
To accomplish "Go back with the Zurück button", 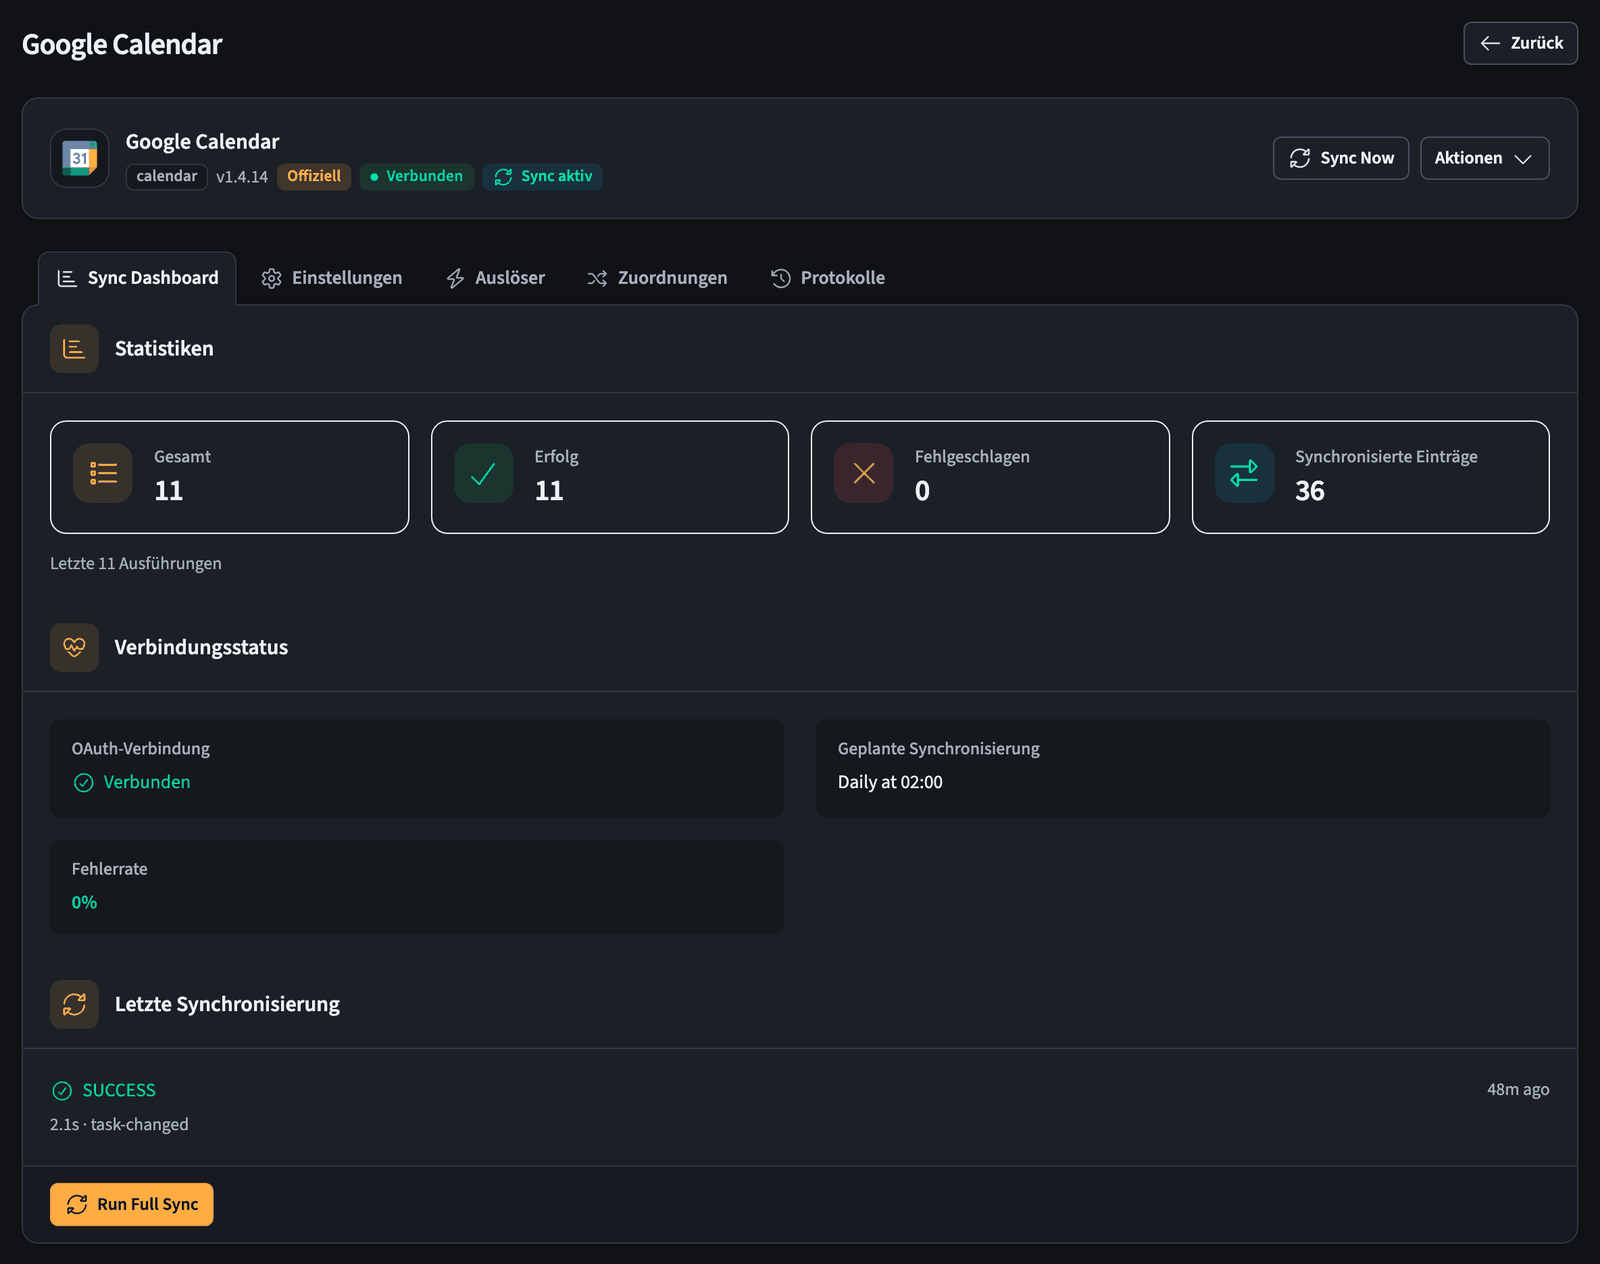I will pyautogui.click(x=1520, y=43).
